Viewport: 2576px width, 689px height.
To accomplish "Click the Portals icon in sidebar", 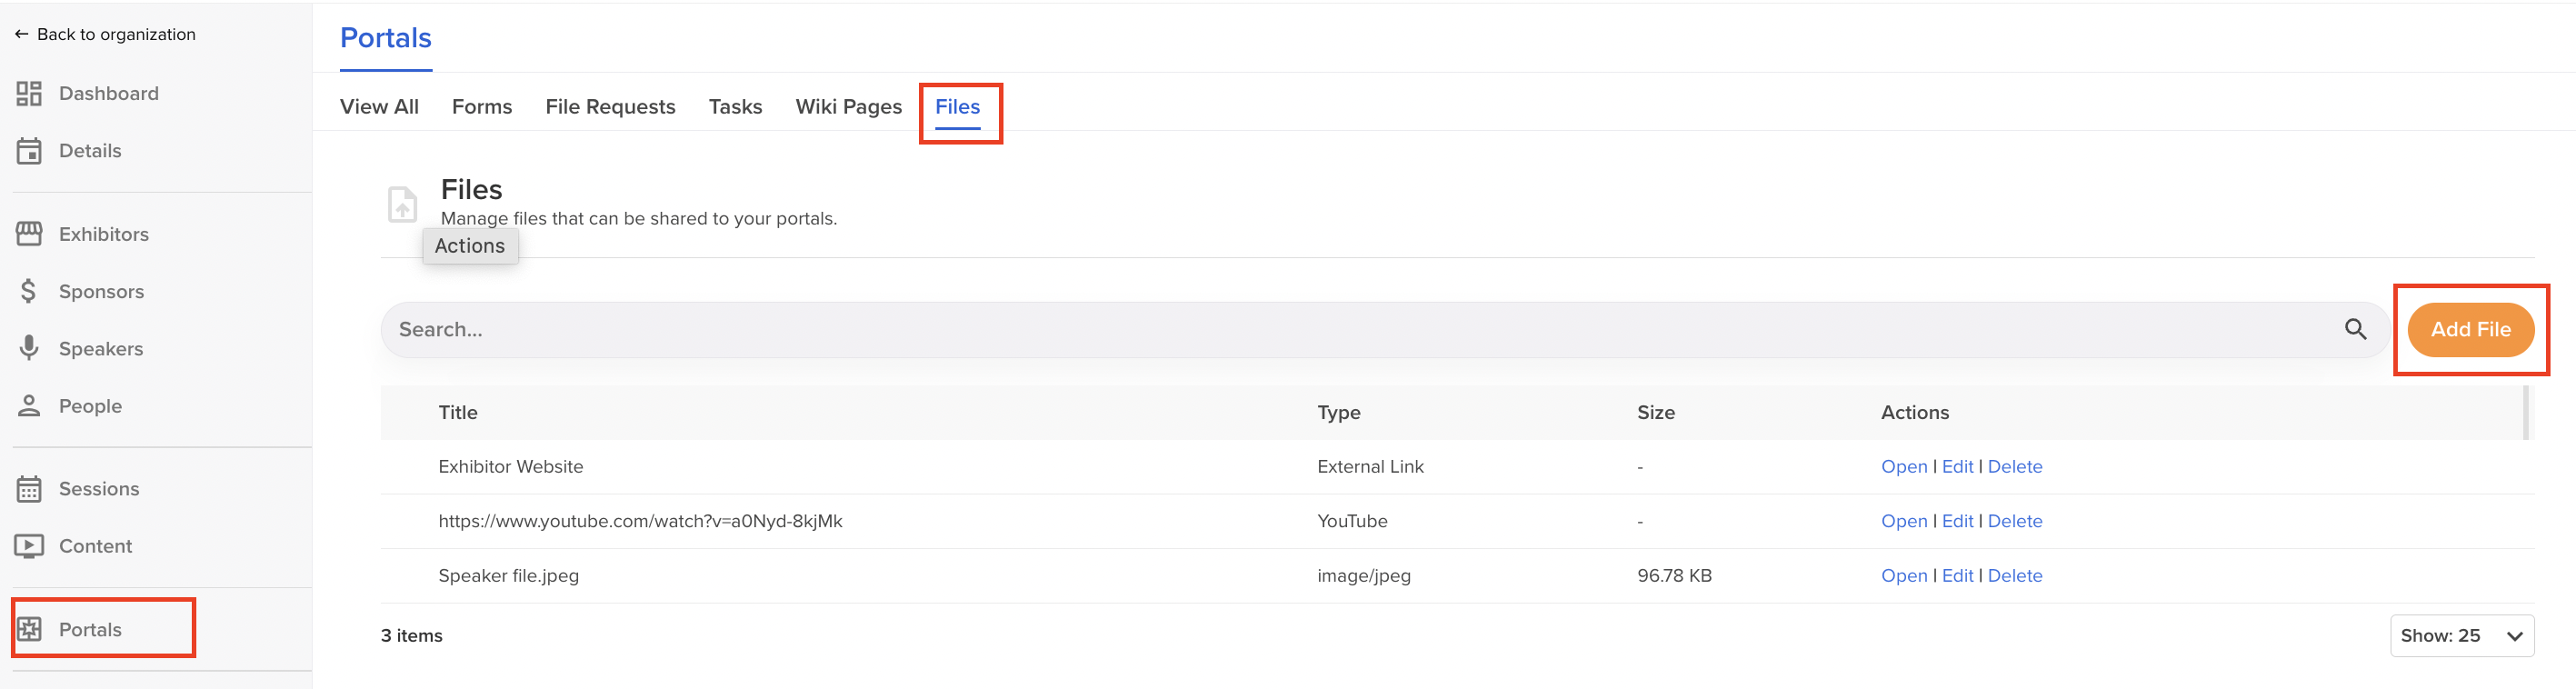I will 29,629.
